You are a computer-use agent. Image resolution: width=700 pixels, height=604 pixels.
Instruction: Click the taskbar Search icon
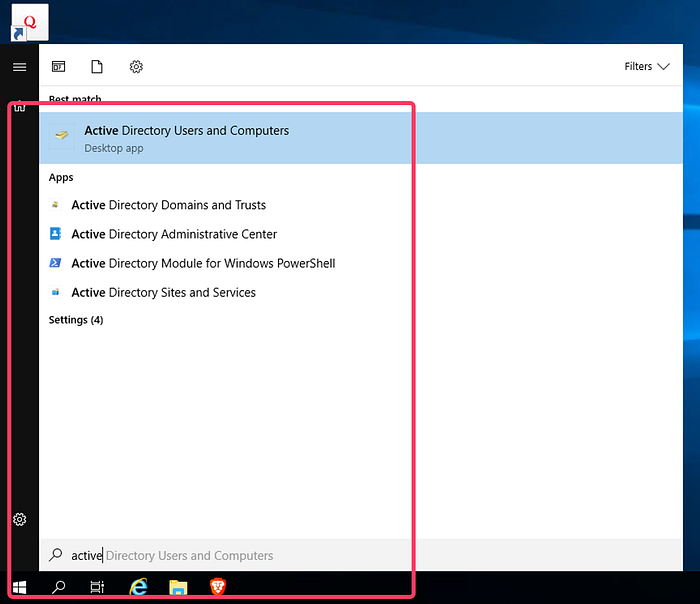58,587
